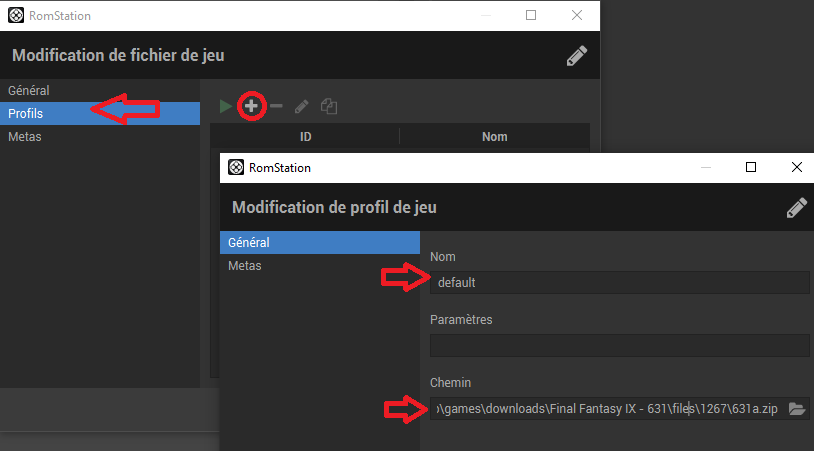Maximize the game profile RomStation window
Image resolution: width=814 pixels, height=451 pixels.
tap(751, 167)
